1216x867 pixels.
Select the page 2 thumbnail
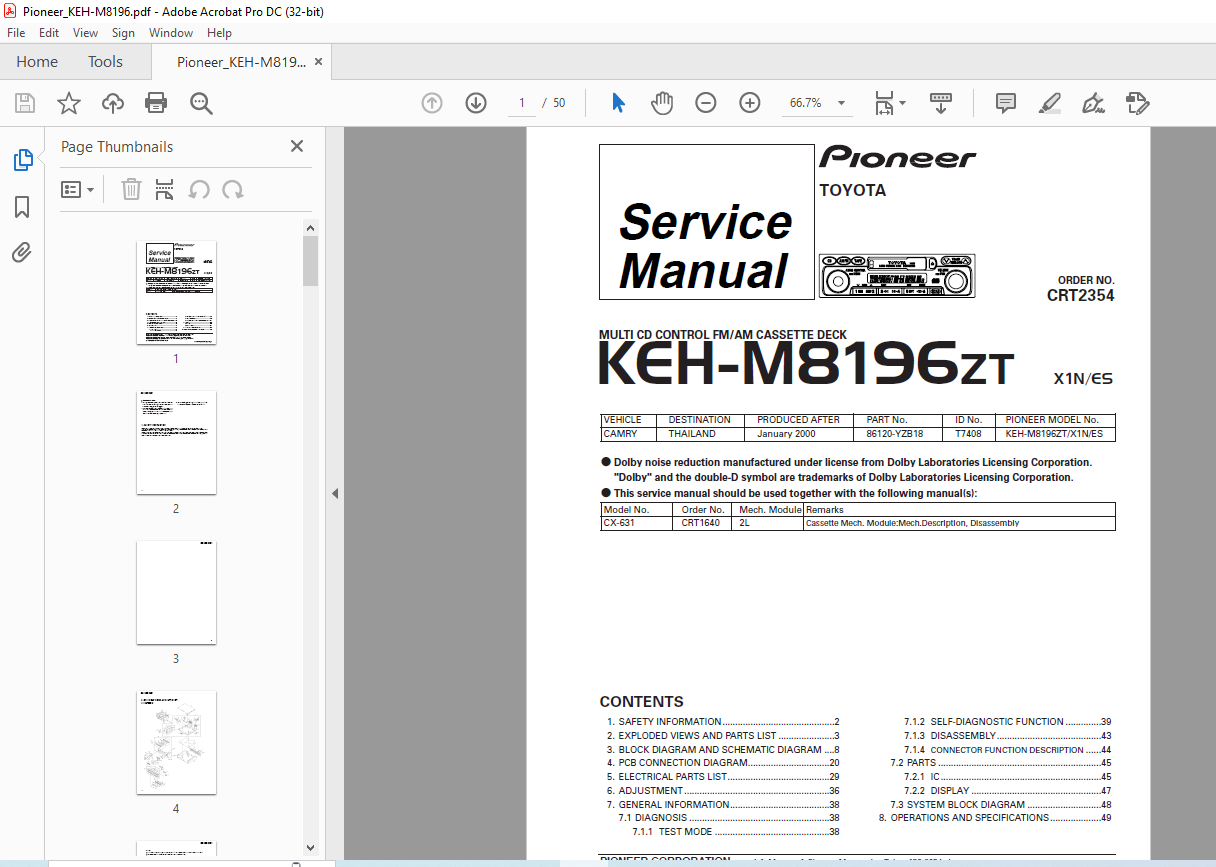176,443
